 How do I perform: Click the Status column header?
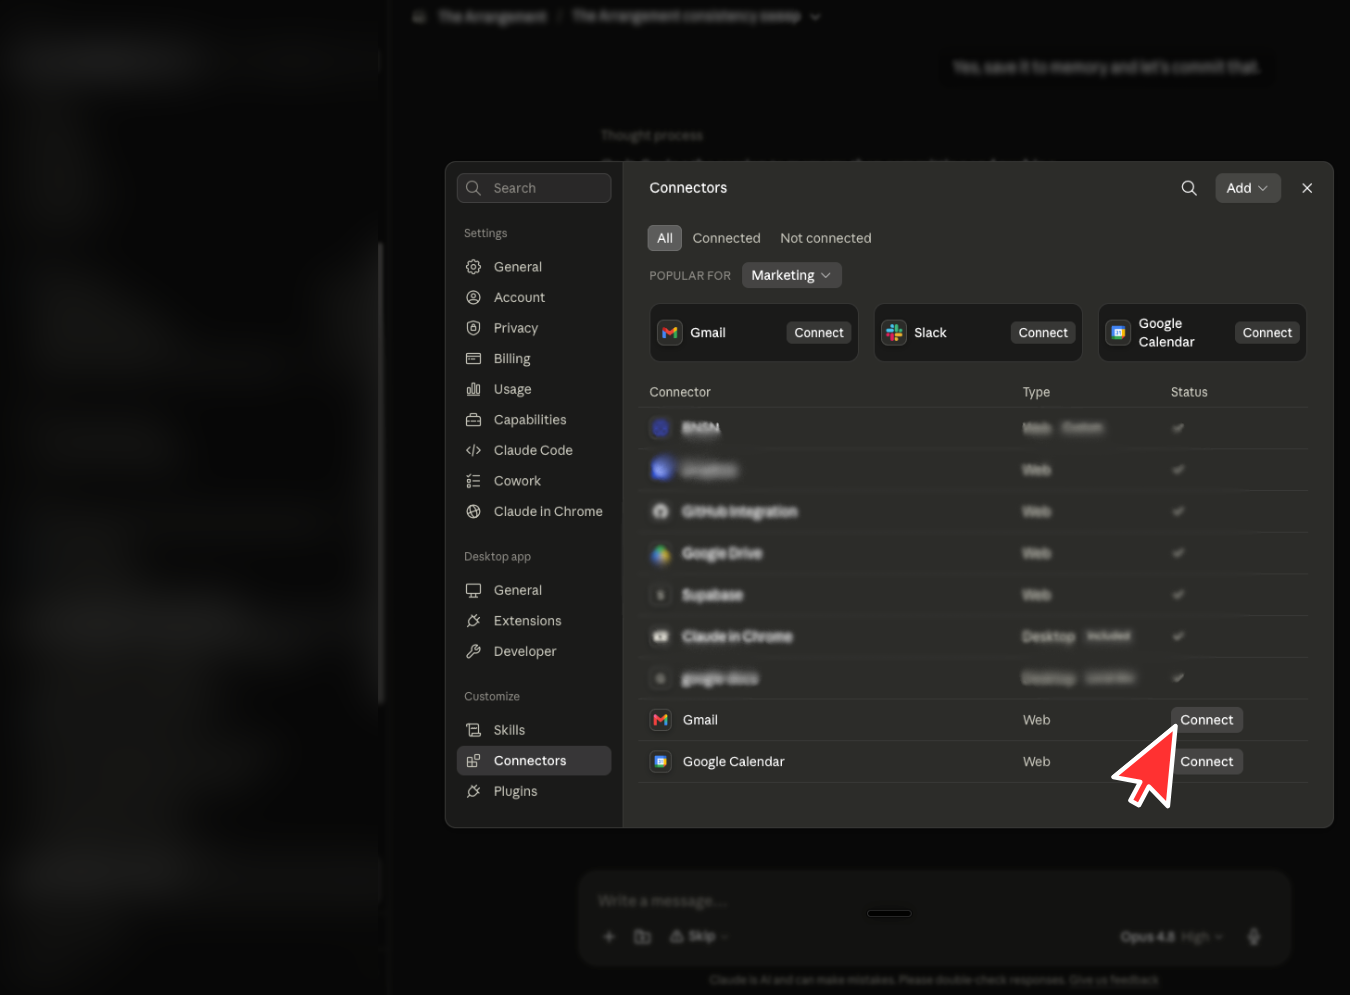(1189, 392)
